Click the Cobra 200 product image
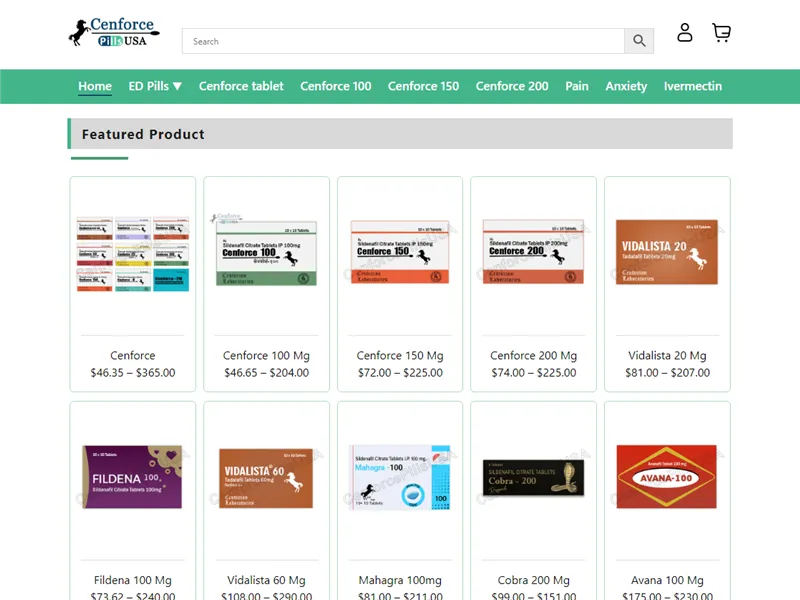The image size is (800, 600). 533,478
